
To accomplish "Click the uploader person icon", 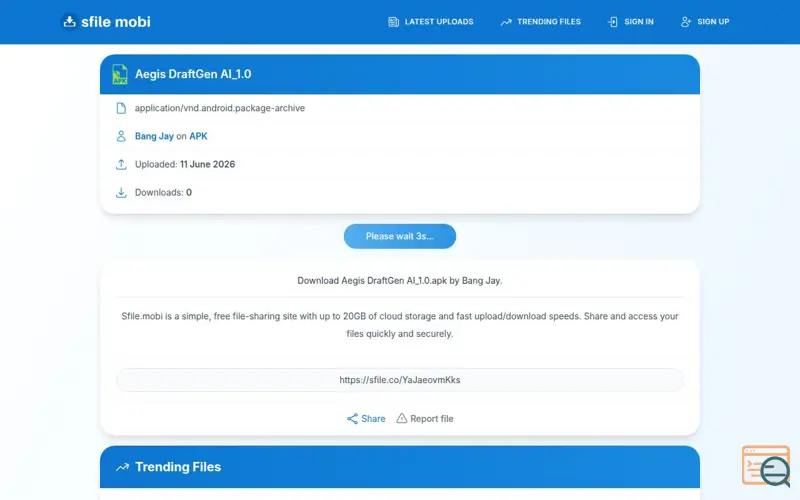I will point(121,136).
